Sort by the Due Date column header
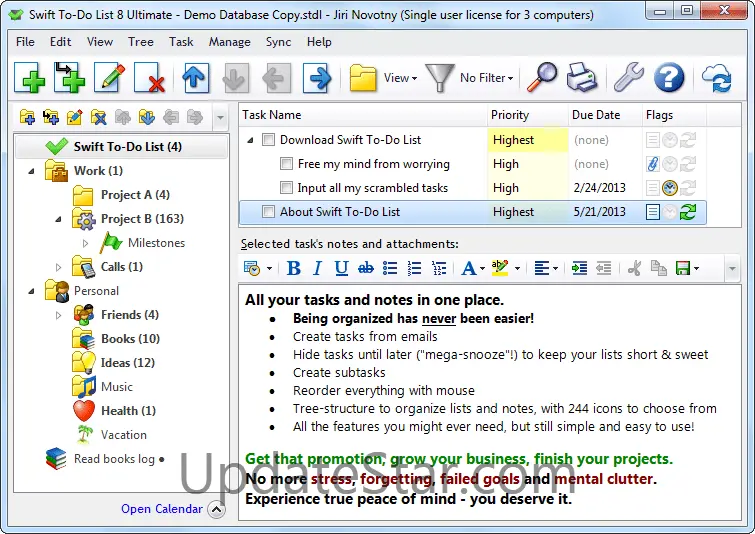The width and height of the screenshot is (755, 534). (605, 115)
